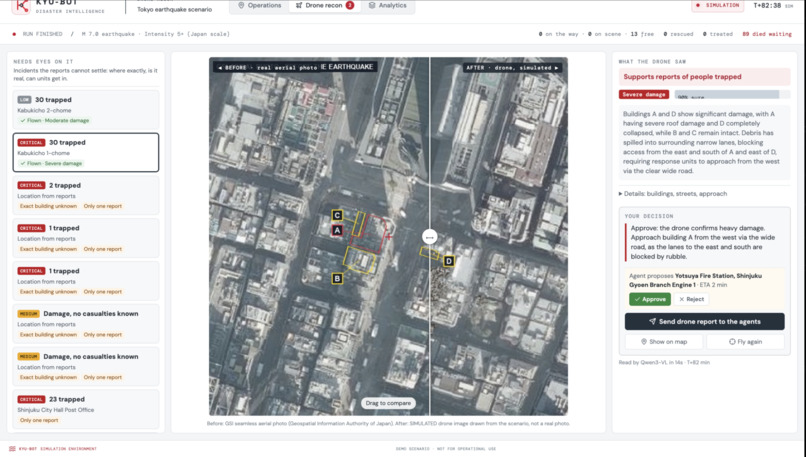Reject the agent's proposed dispatch
Viewport: 806px width, 457px height.
(x=691, y=299)
